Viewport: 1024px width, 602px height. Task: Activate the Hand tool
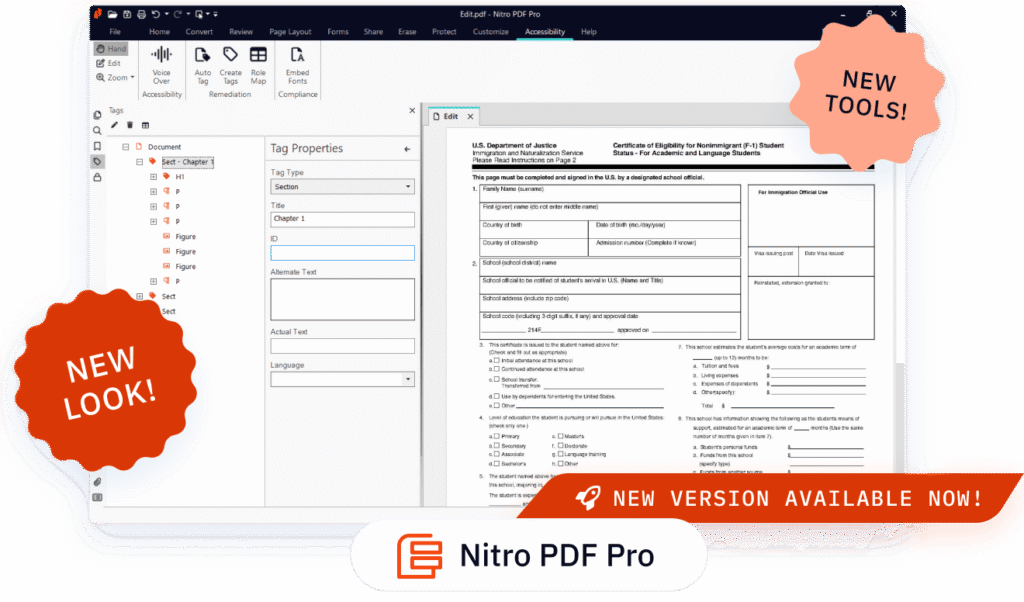110,48
